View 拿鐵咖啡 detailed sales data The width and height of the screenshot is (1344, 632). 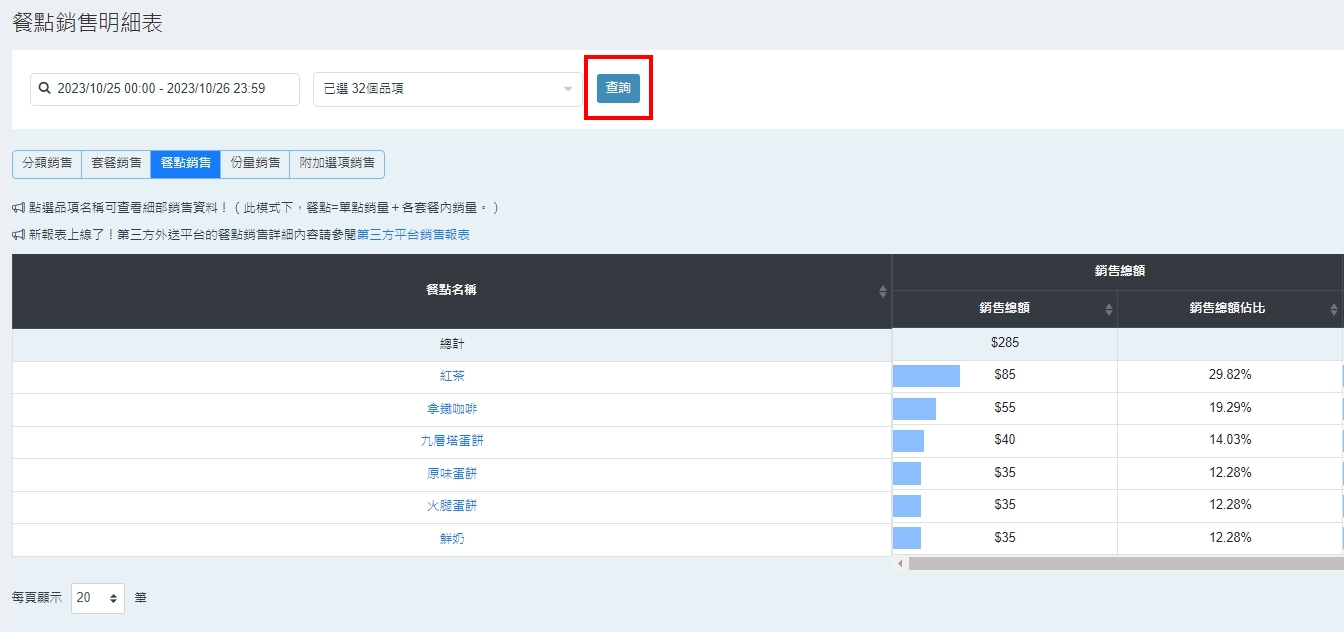click(452, 409)
